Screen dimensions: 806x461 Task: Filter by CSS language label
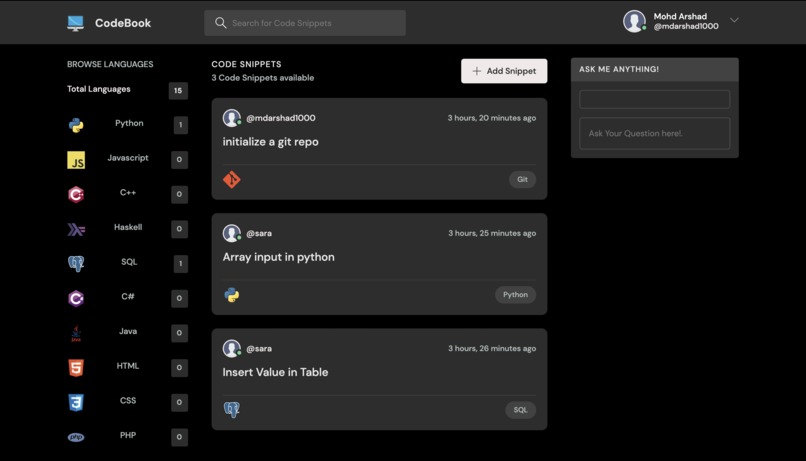pyautogui.click(x=128, y=400)
